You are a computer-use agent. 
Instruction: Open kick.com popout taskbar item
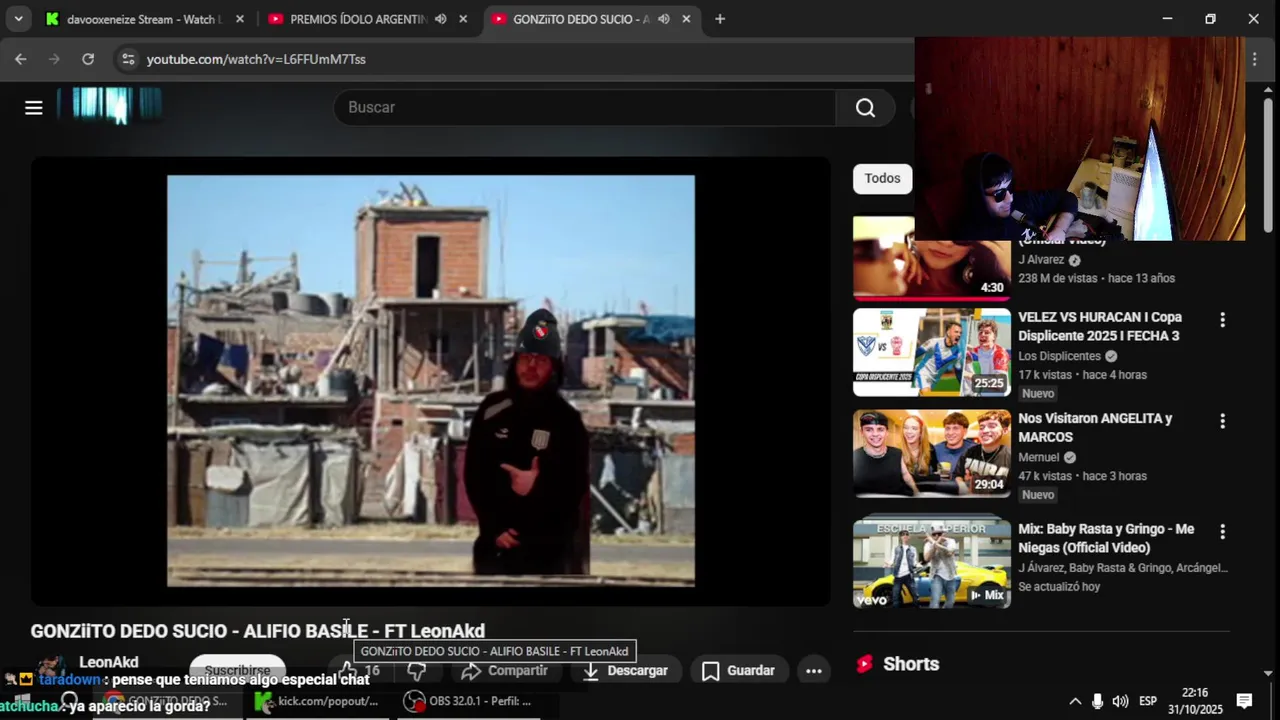(x=318, y=701)
